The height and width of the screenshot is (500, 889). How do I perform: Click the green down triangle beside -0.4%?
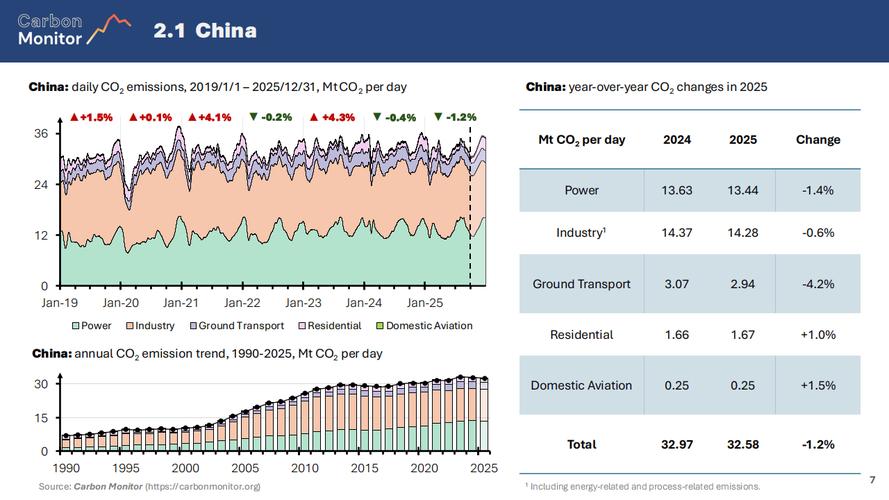tap(376, 117)
